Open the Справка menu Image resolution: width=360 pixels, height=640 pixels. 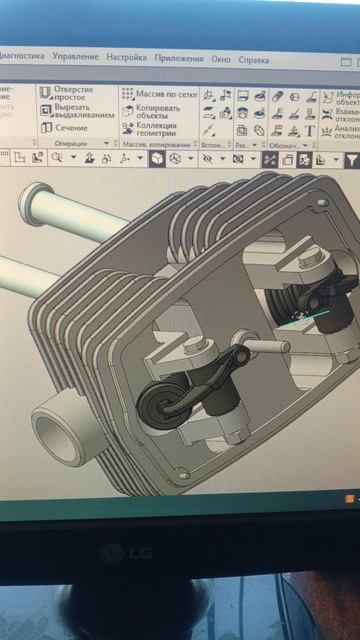253,60
